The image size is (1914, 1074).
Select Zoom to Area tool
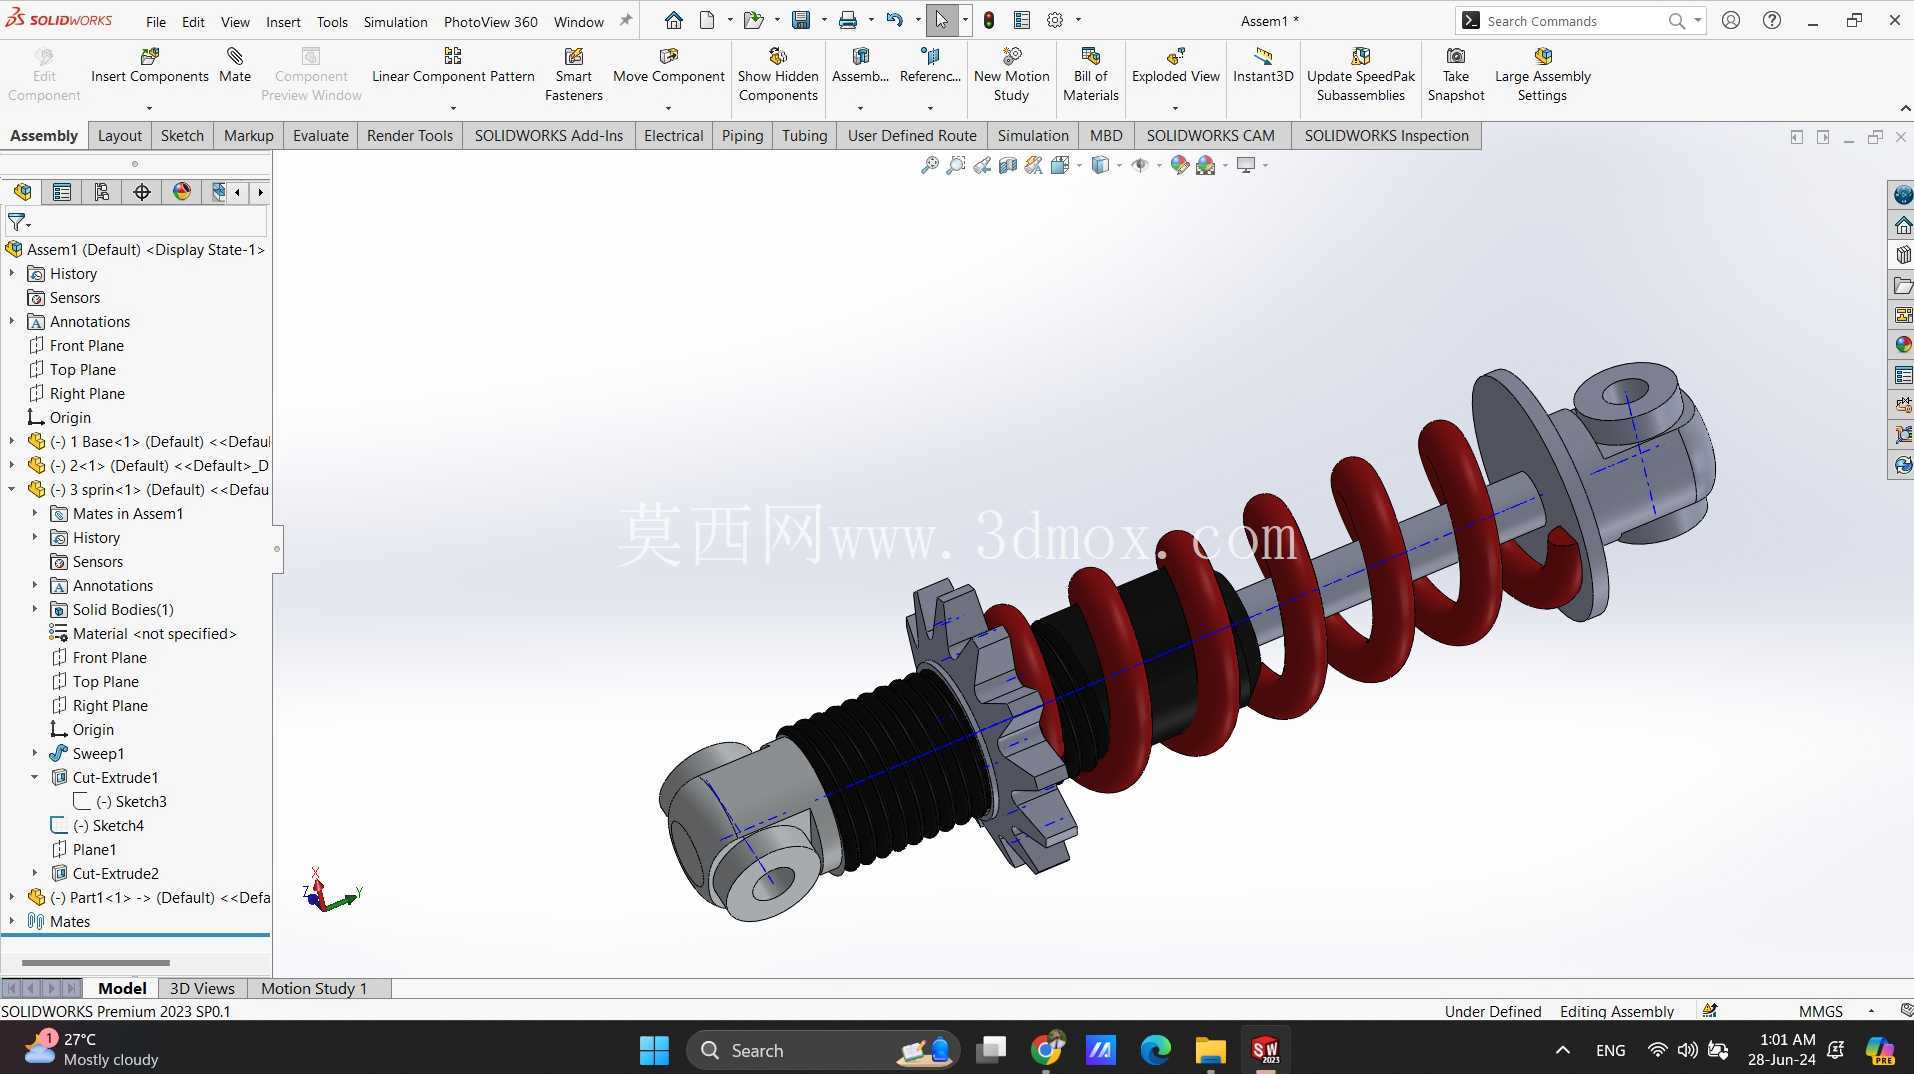point(956,165)
